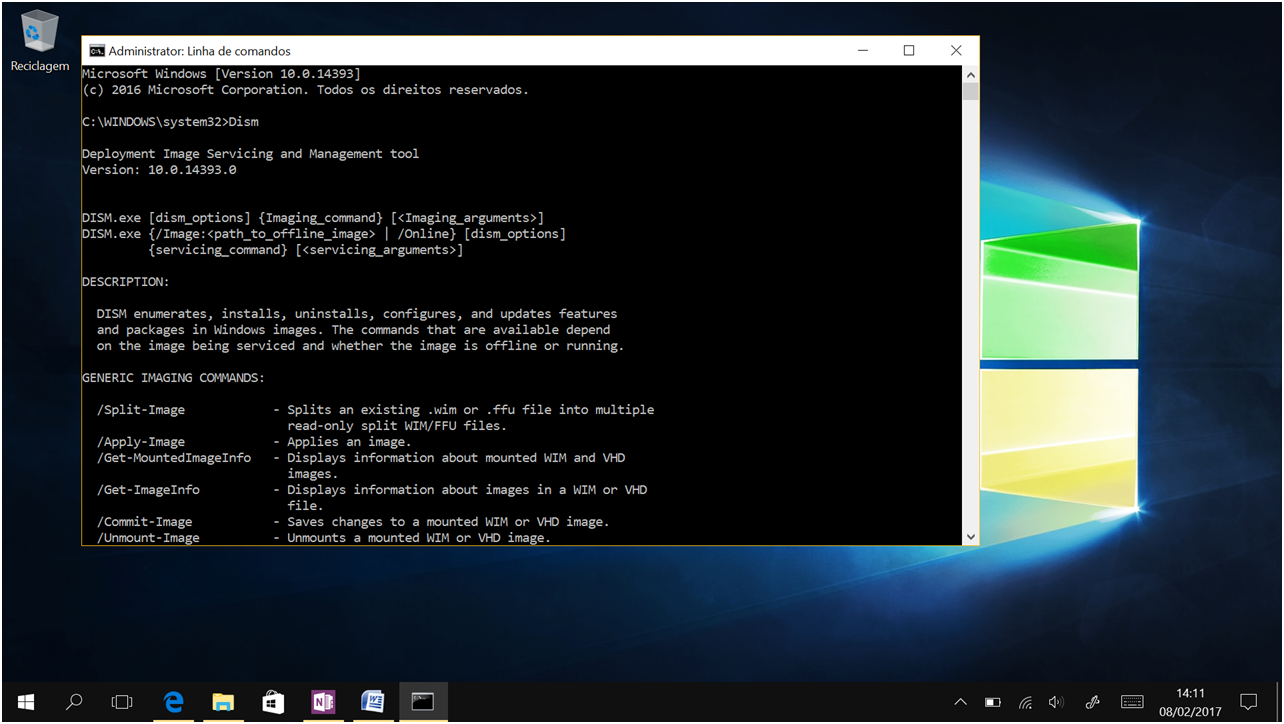Launch Microsoft Edge from the taskbar

[x=174, y=702]
